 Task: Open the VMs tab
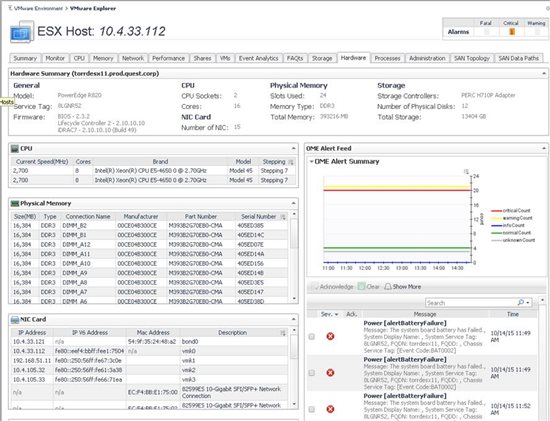[x=225, y=58]
